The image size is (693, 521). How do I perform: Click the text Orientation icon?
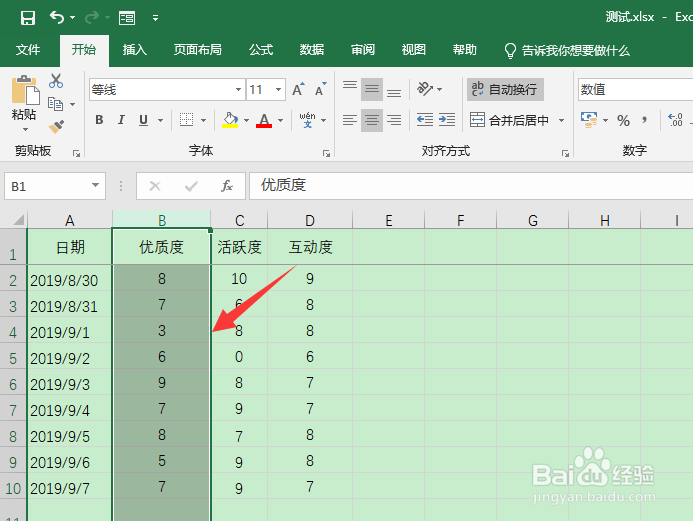pyautogui.click(x=425, y=89)
